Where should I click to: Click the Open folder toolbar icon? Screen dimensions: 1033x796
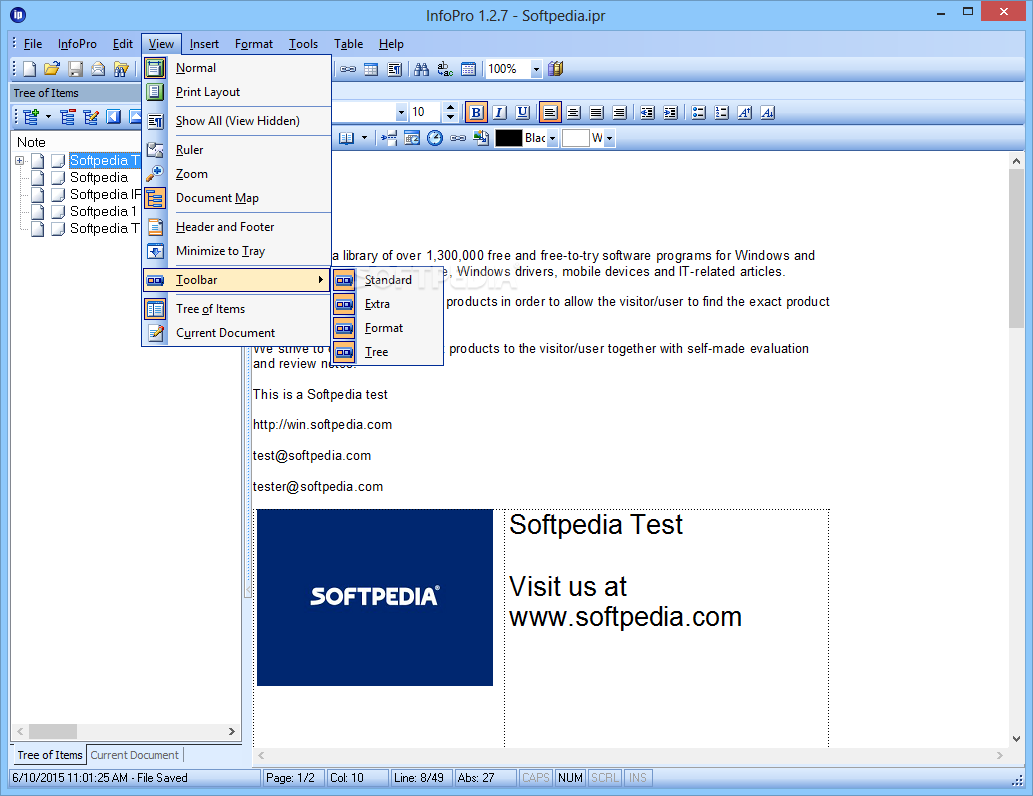52,69
